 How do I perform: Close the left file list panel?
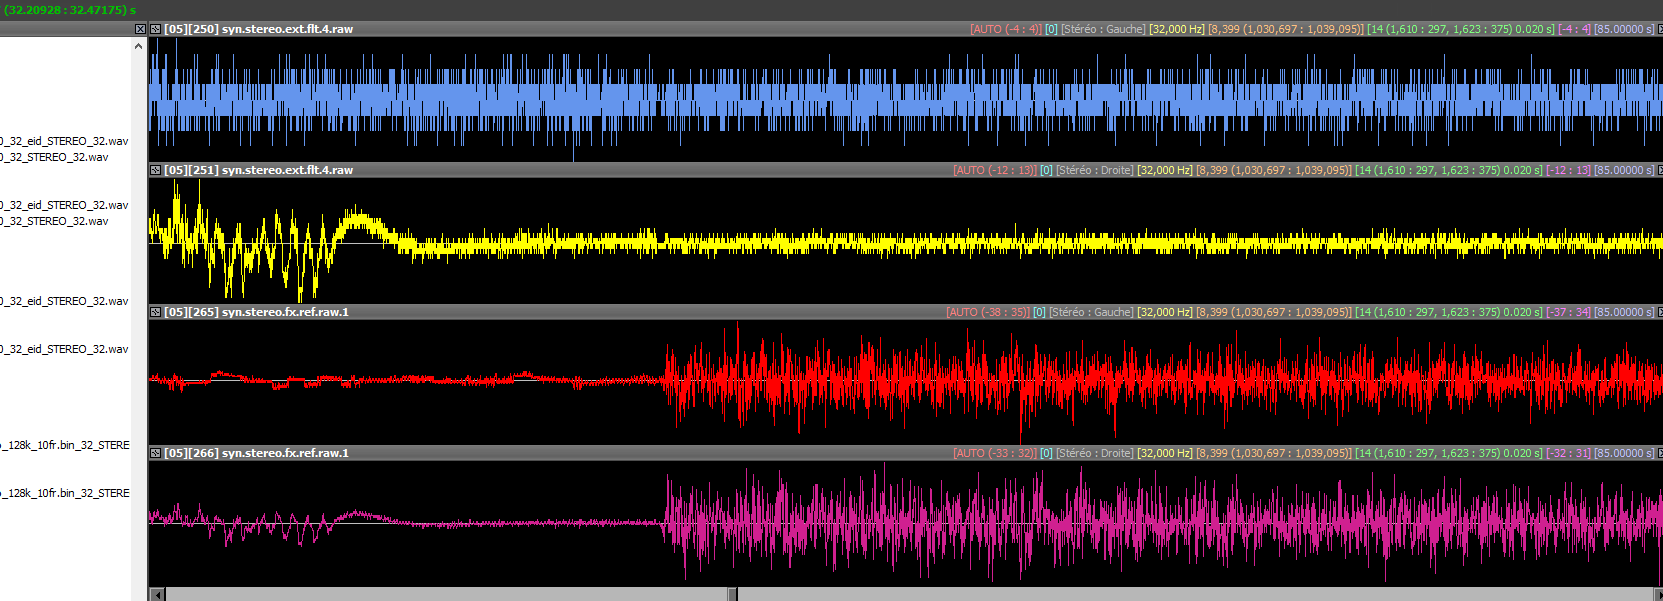[x=140, y=29]
